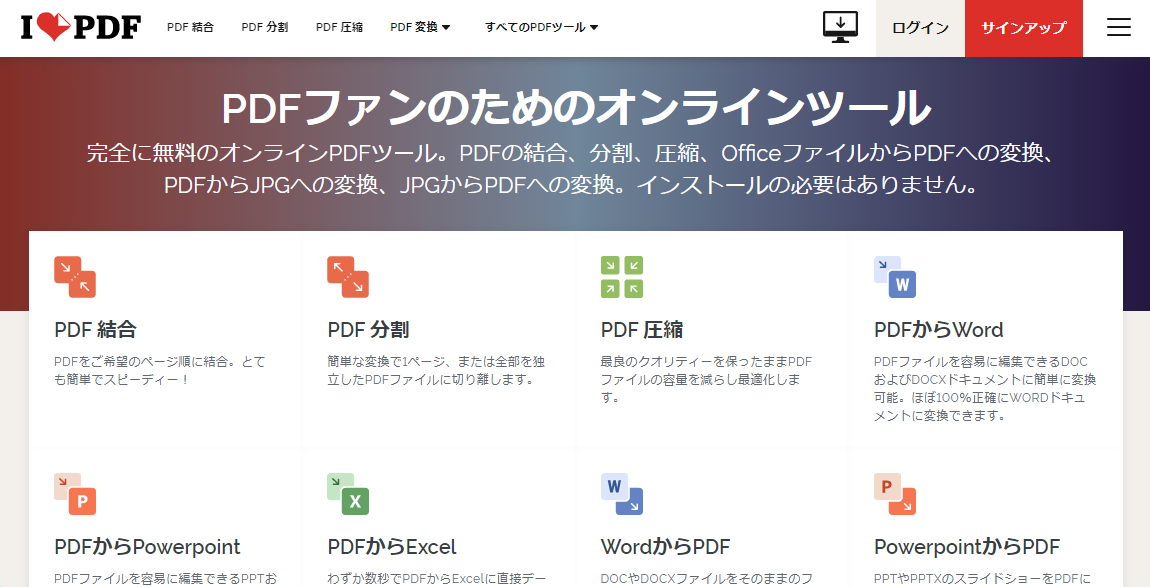Open the desktop app download icon
This screenshot has height=587, width=1150.
click(x=840, y=27)
